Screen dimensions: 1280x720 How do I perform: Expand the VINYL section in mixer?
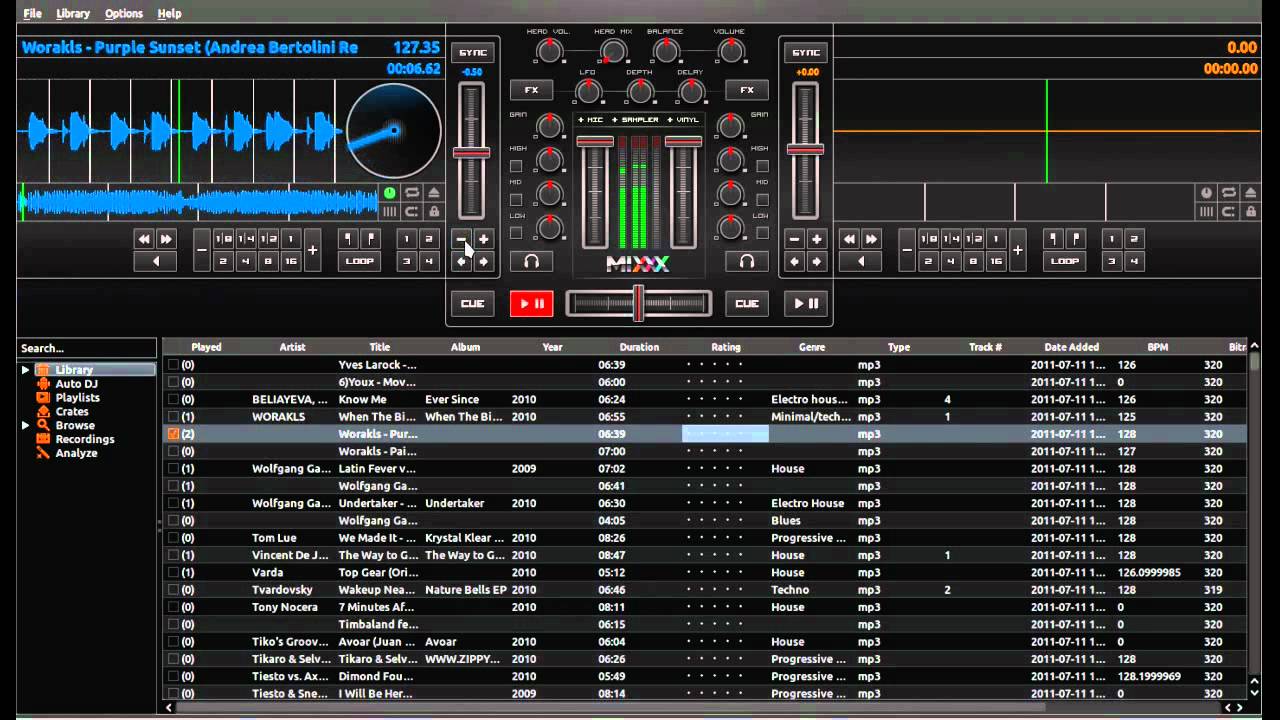click(684, 120)
